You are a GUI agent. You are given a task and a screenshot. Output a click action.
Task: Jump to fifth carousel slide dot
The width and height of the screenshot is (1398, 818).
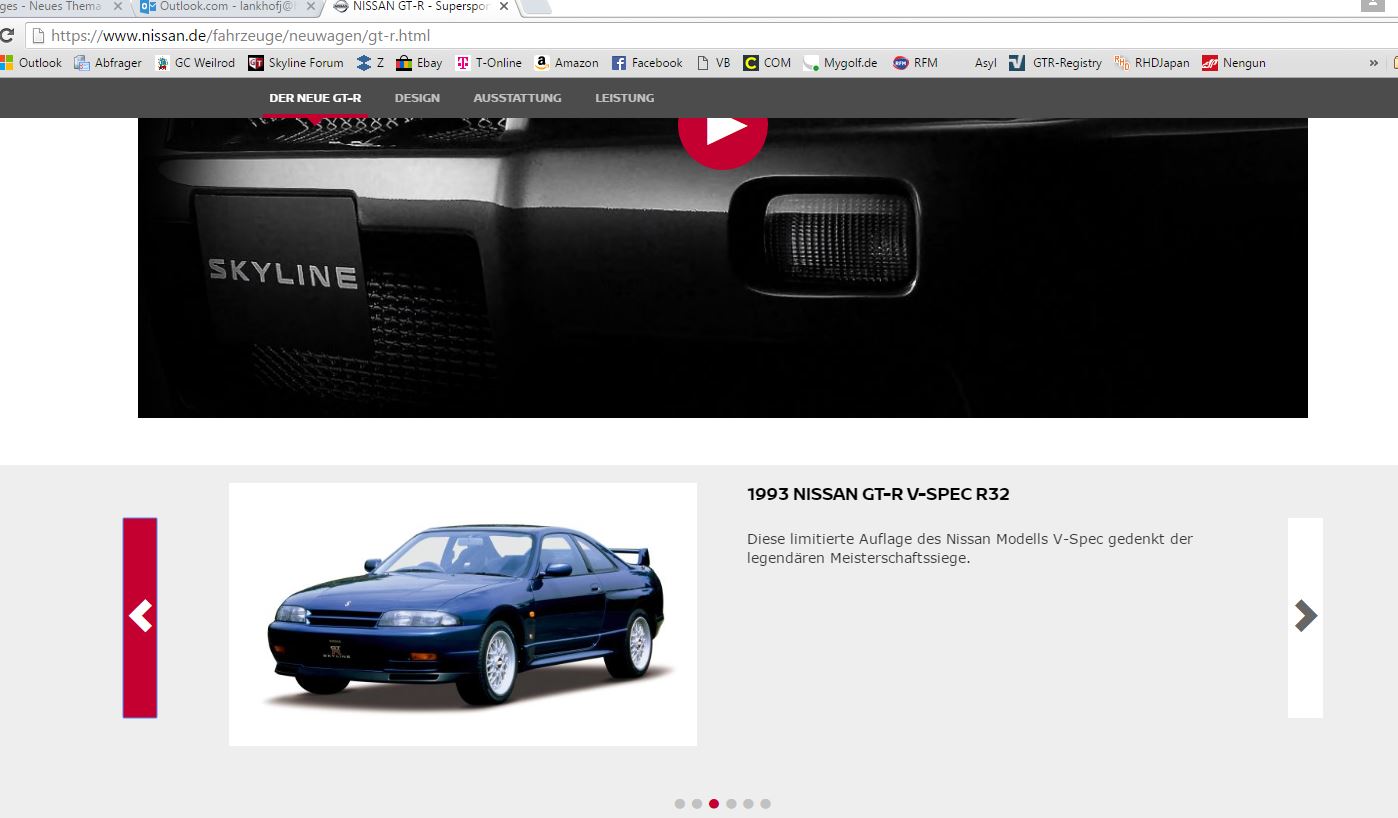point(748,804)
